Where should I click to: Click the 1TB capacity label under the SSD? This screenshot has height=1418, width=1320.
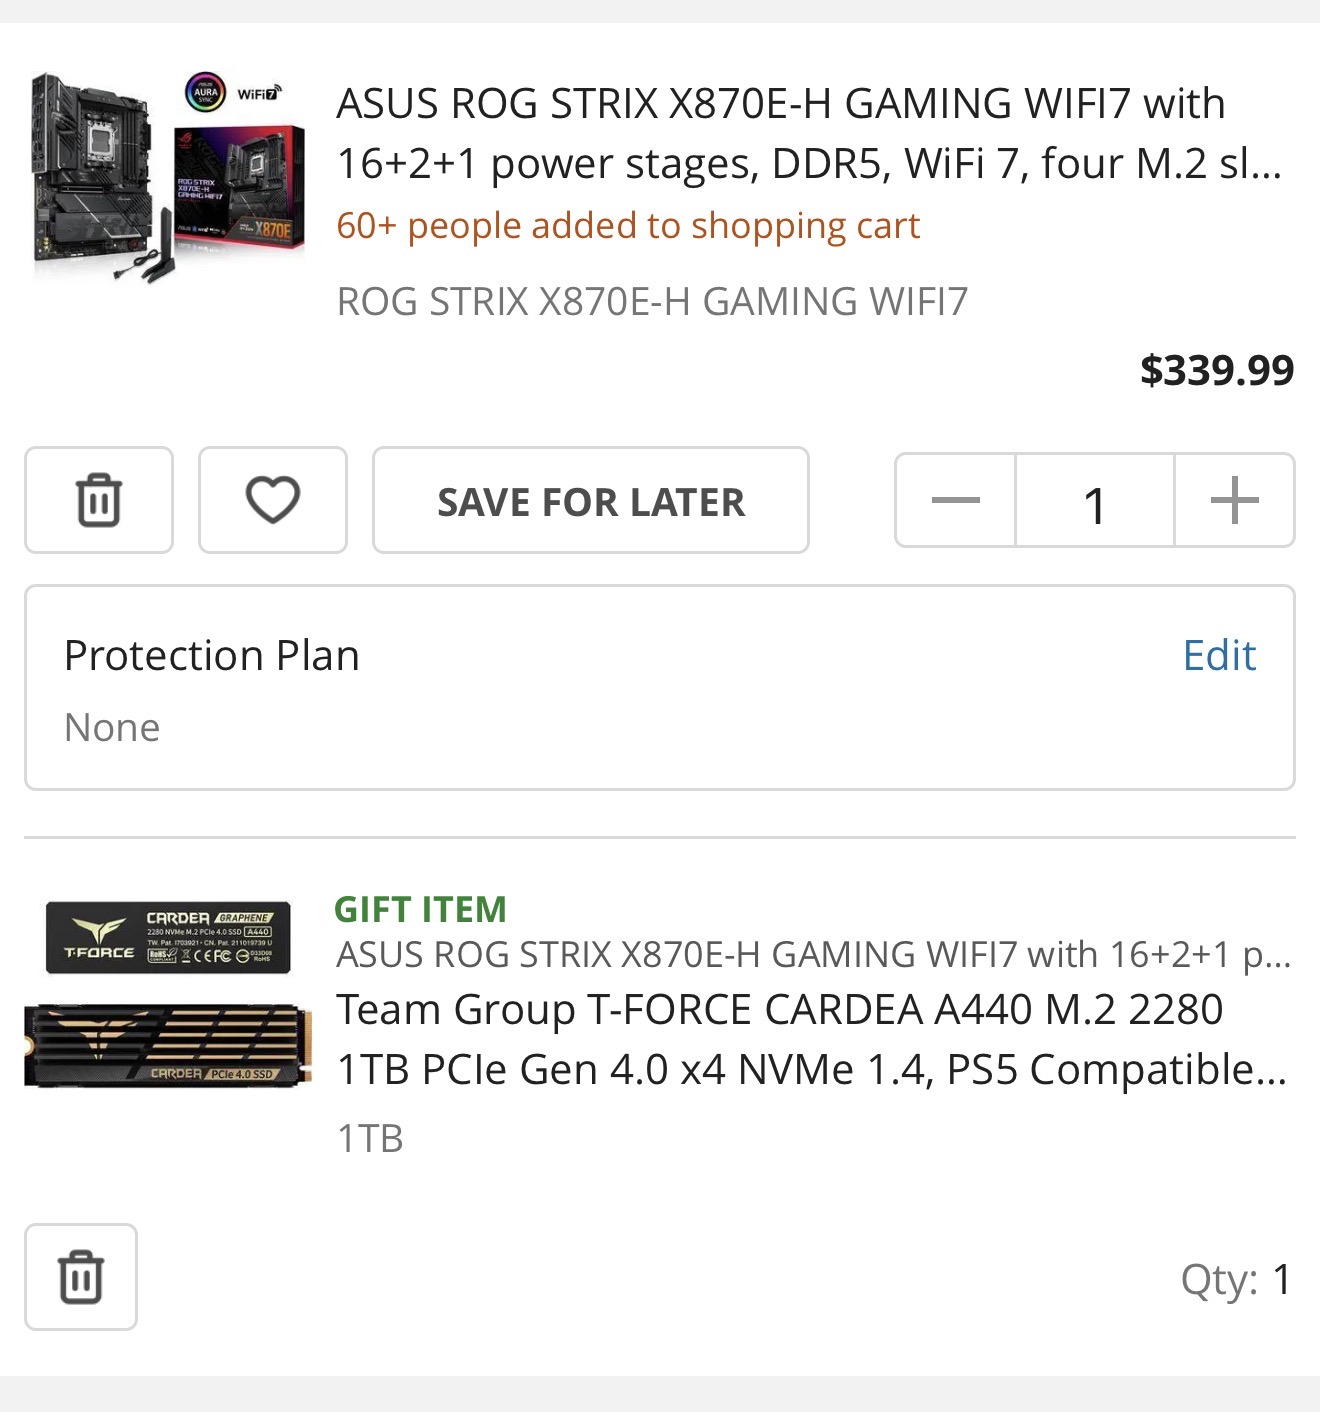pos(370,1139)
